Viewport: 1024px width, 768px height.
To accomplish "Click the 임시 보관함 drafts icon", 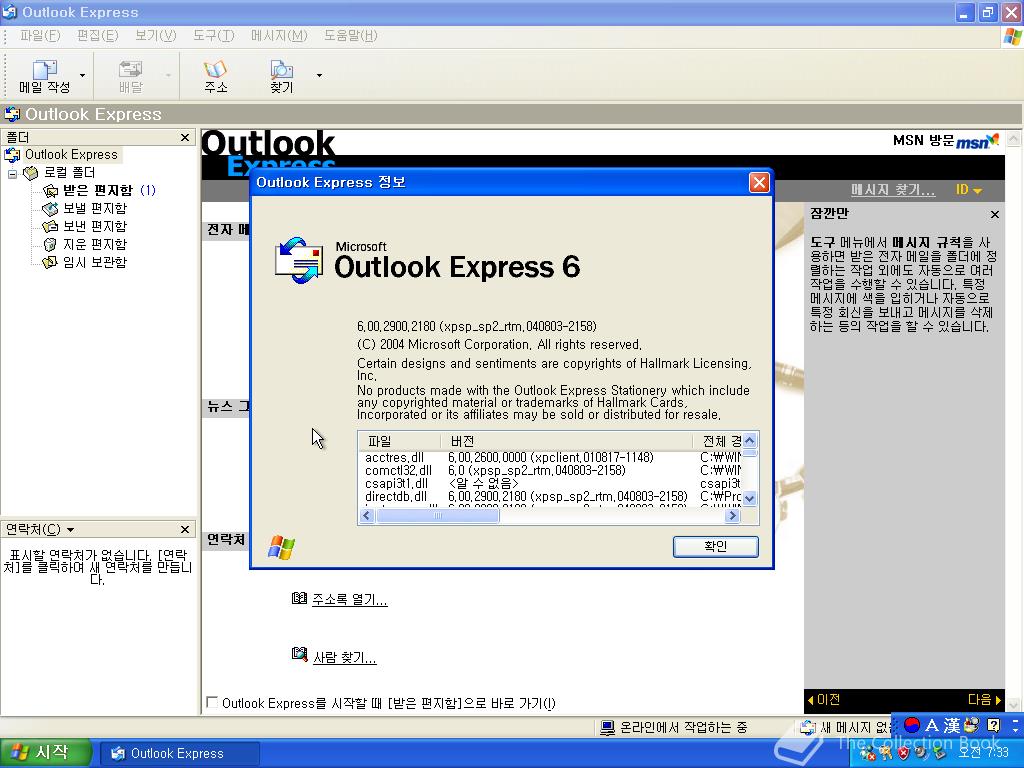I will (x=50, y=263).
